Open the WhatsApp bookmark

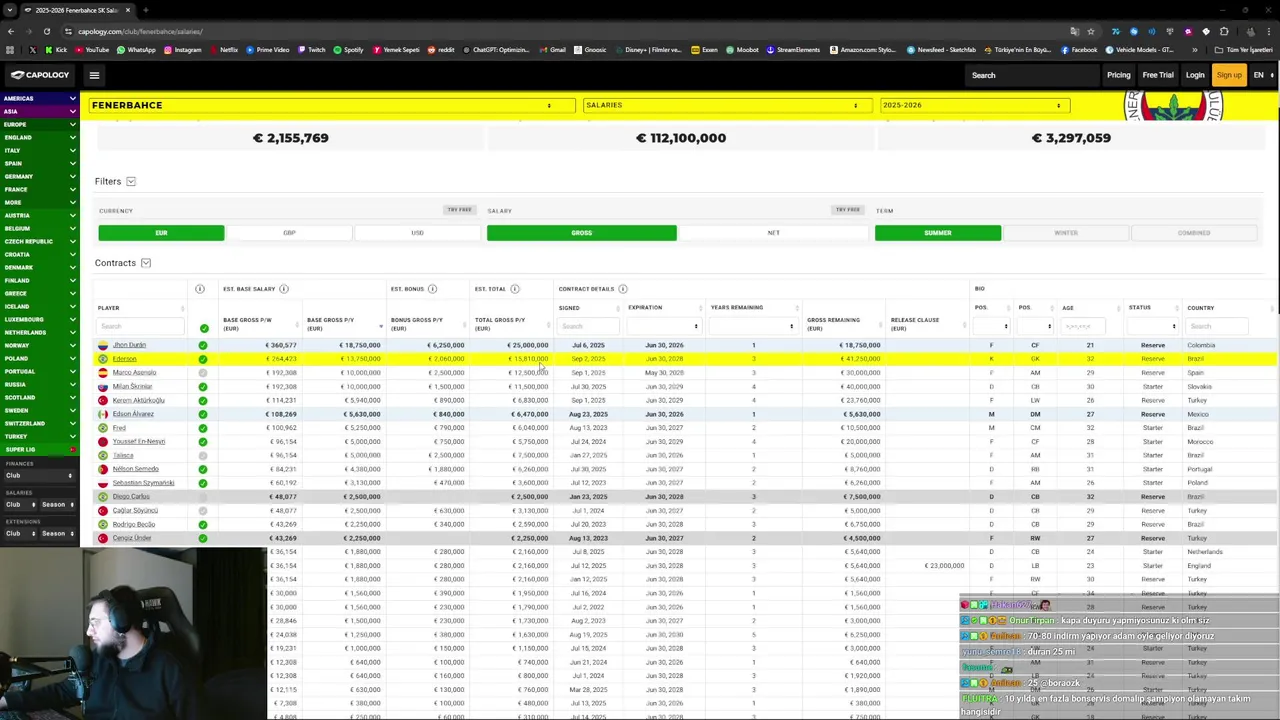pyautogui.click(x=137, y=50)
